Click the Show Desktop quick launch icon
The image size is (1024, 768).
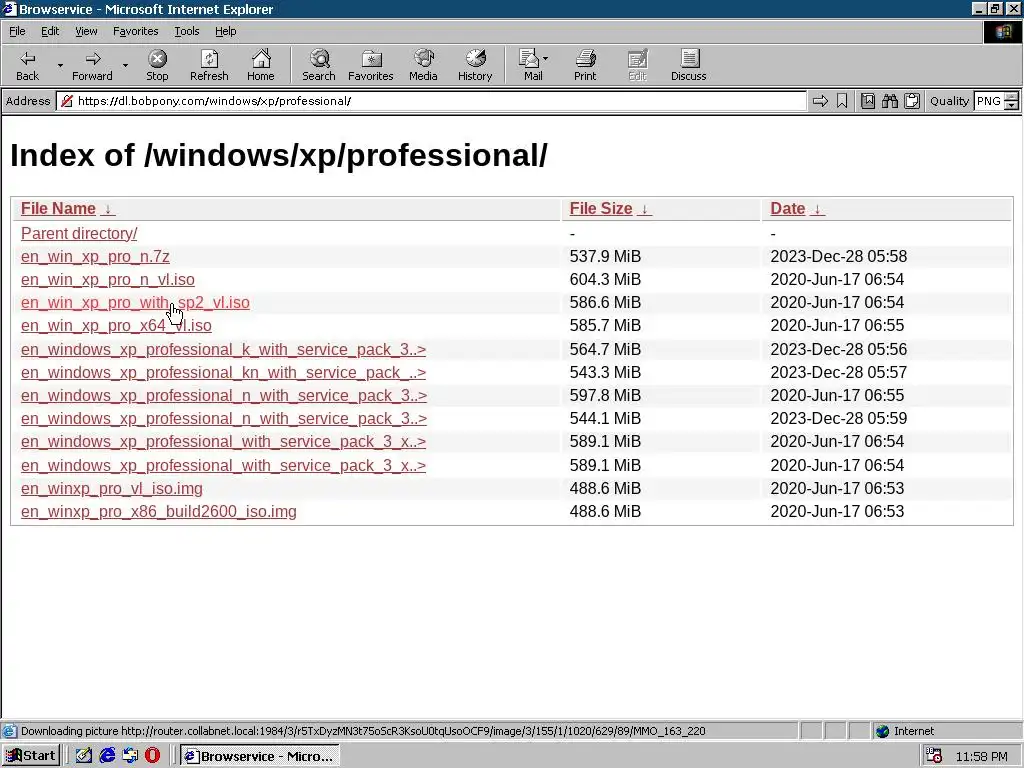pos(84,756)
